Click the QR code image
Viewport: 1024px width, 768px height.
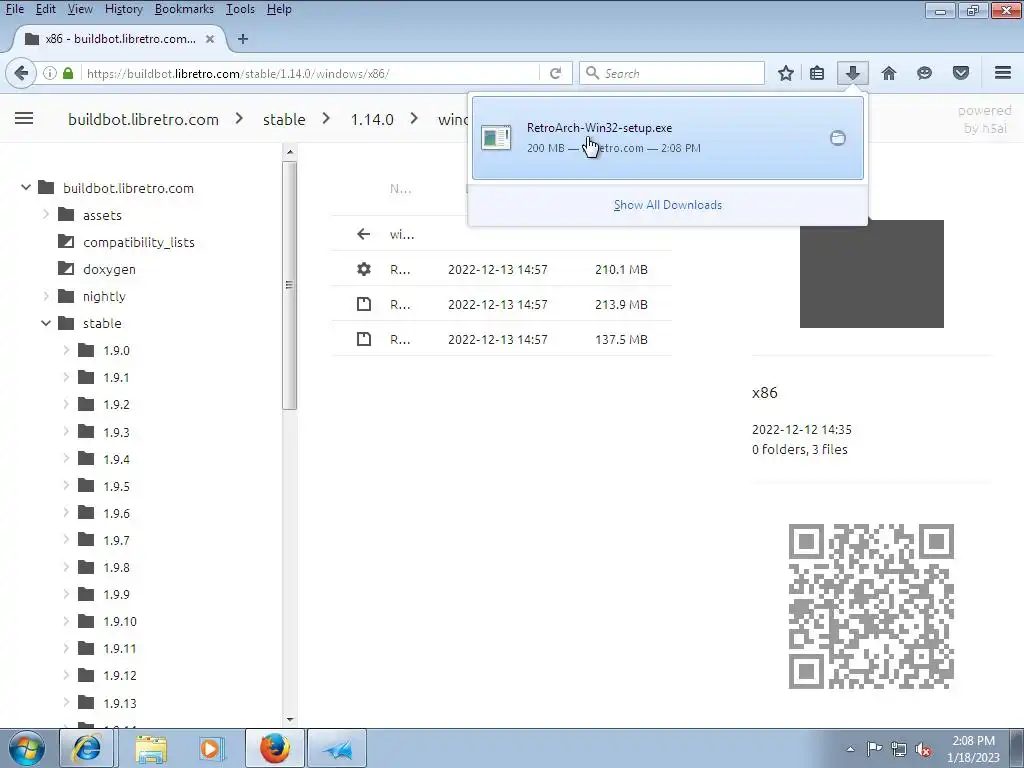point(871,606)
